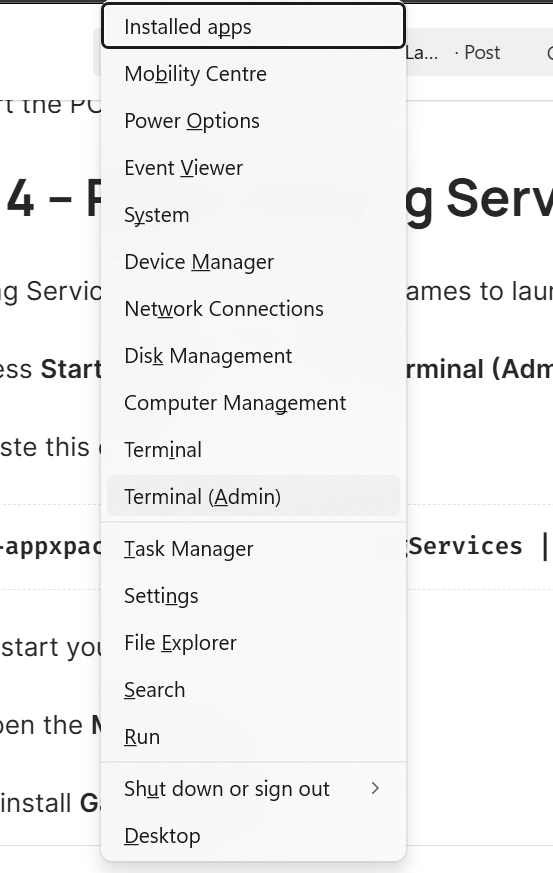This screenshot has height=873, width=553.
Task: Select the Search entry
Action: [253, 690]
